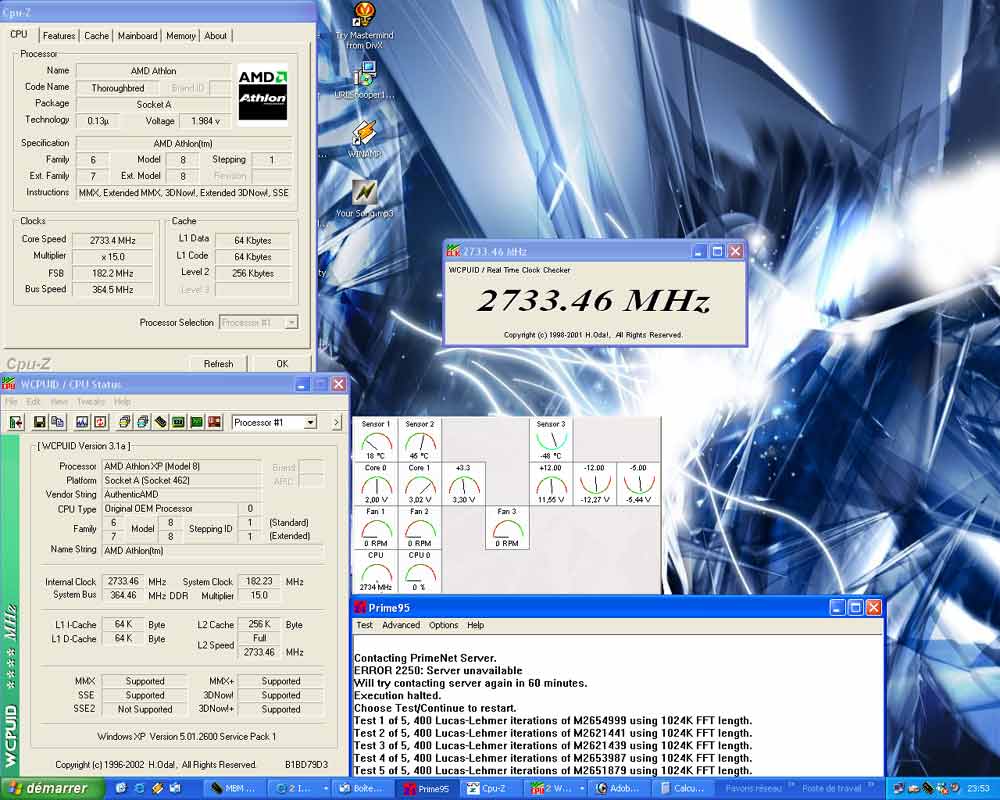
Task: Open the Advanced menu in Prime95
Action: [x=401, y=625]
